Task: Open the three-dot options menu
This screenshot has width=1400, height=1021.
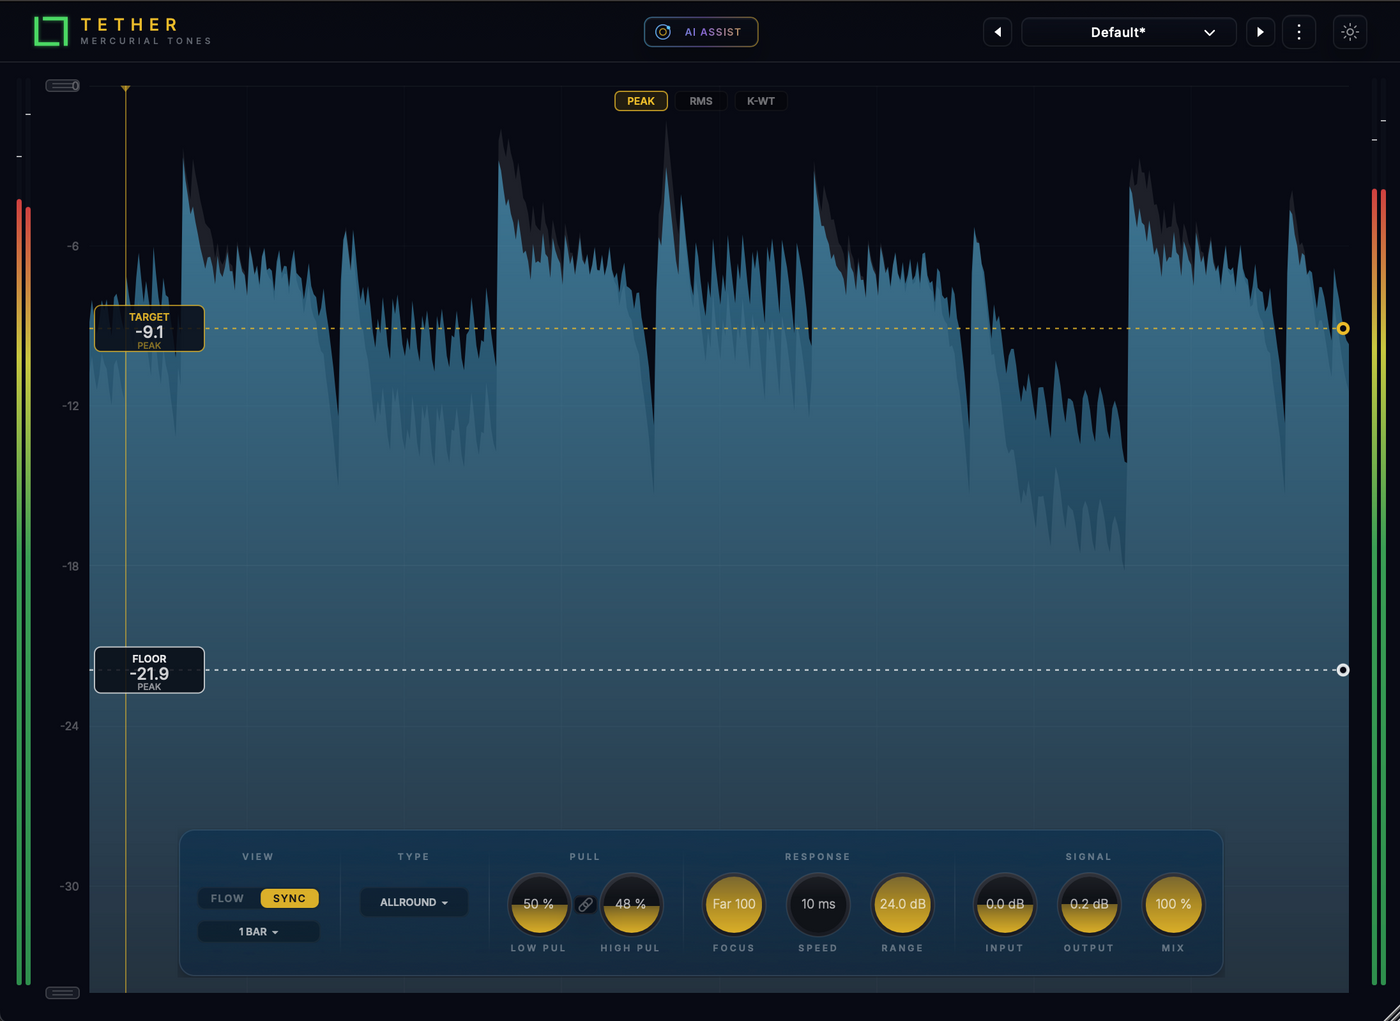Action: coord(1299,32)
